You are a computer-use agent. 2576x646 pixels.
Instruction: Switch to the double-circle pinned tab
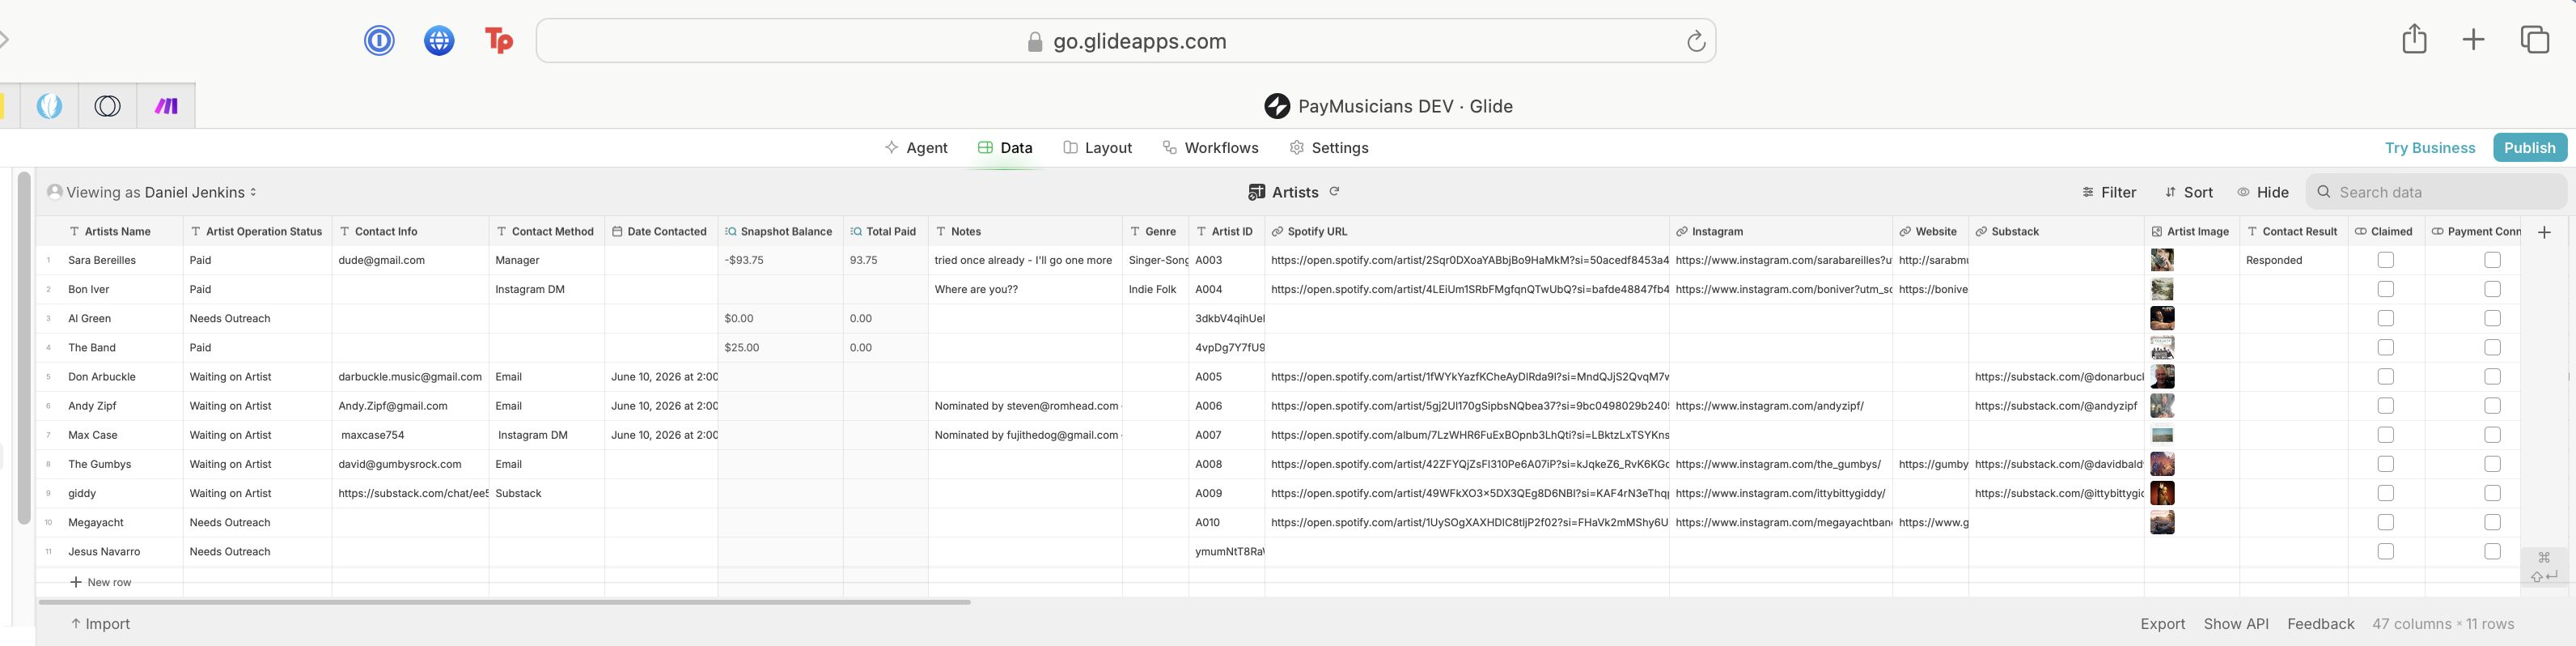(108, 106)
